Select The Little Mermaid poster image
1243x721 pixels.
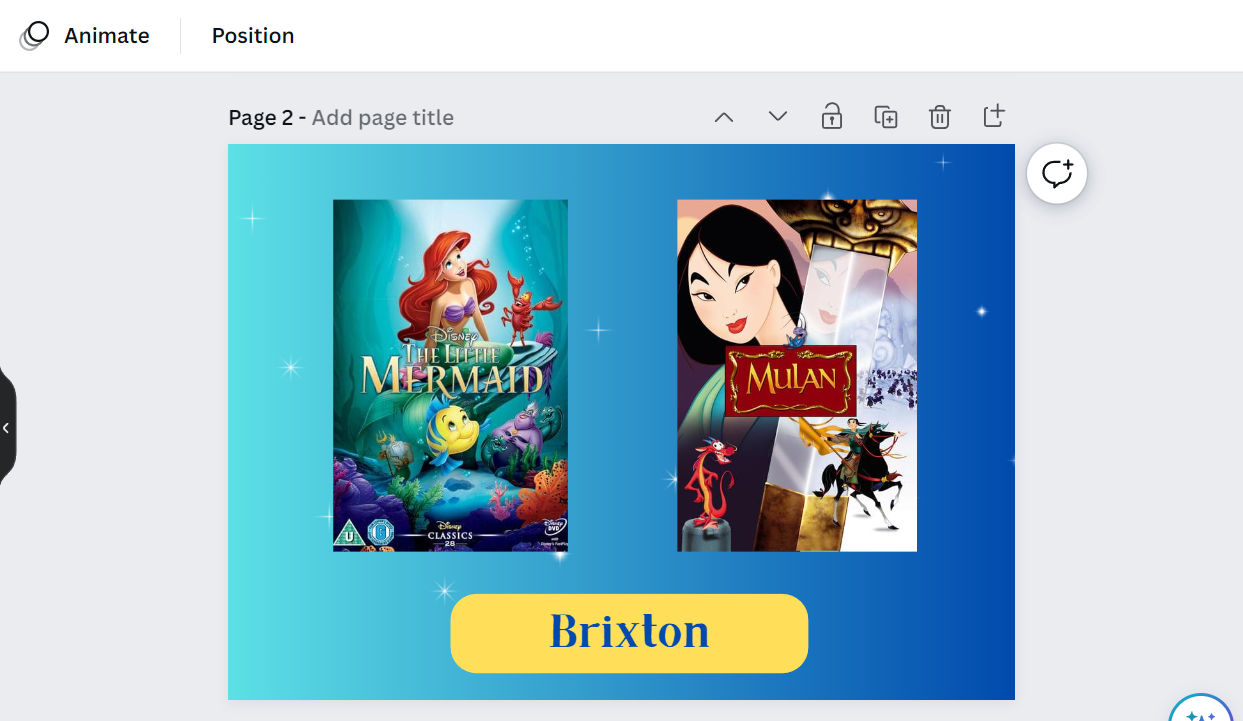pos(450,375)
